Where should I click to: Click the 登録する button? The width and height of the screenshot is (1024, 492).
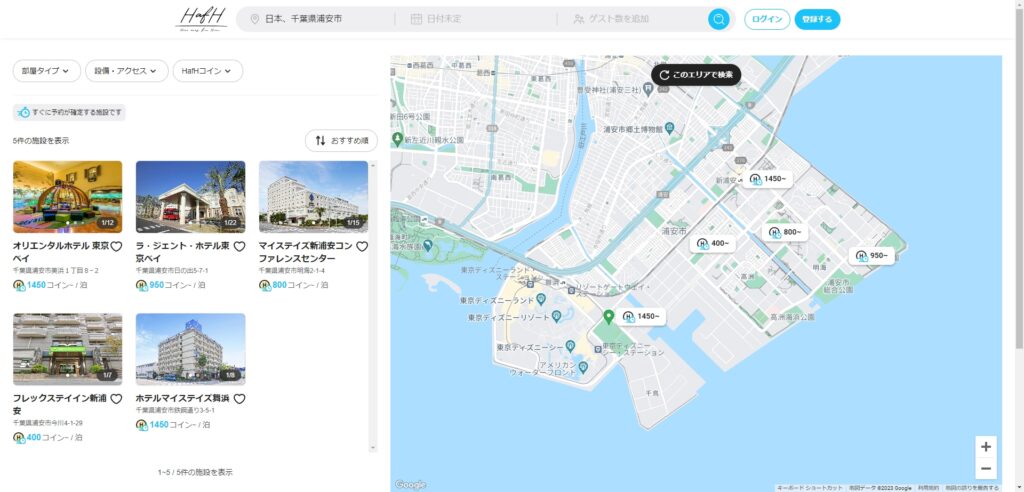click(817, 19)
